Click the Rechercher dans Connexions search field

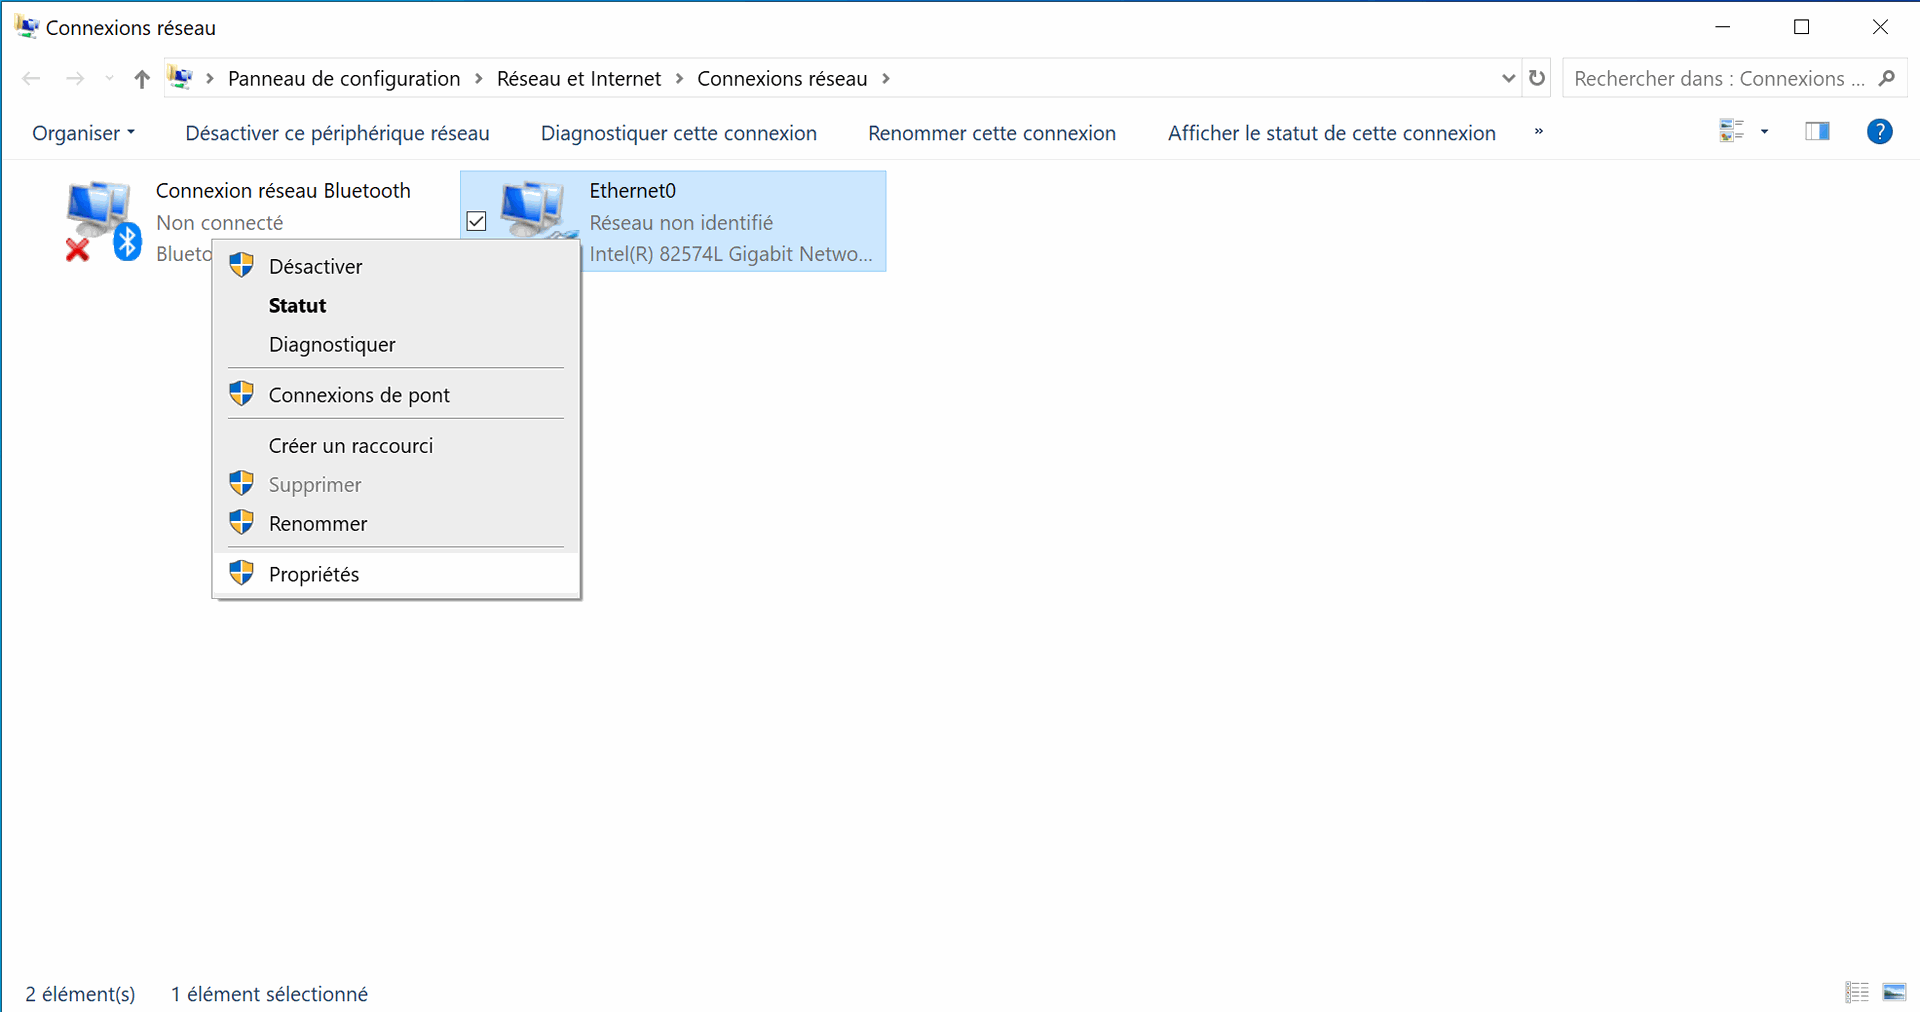click(1717, 79)
